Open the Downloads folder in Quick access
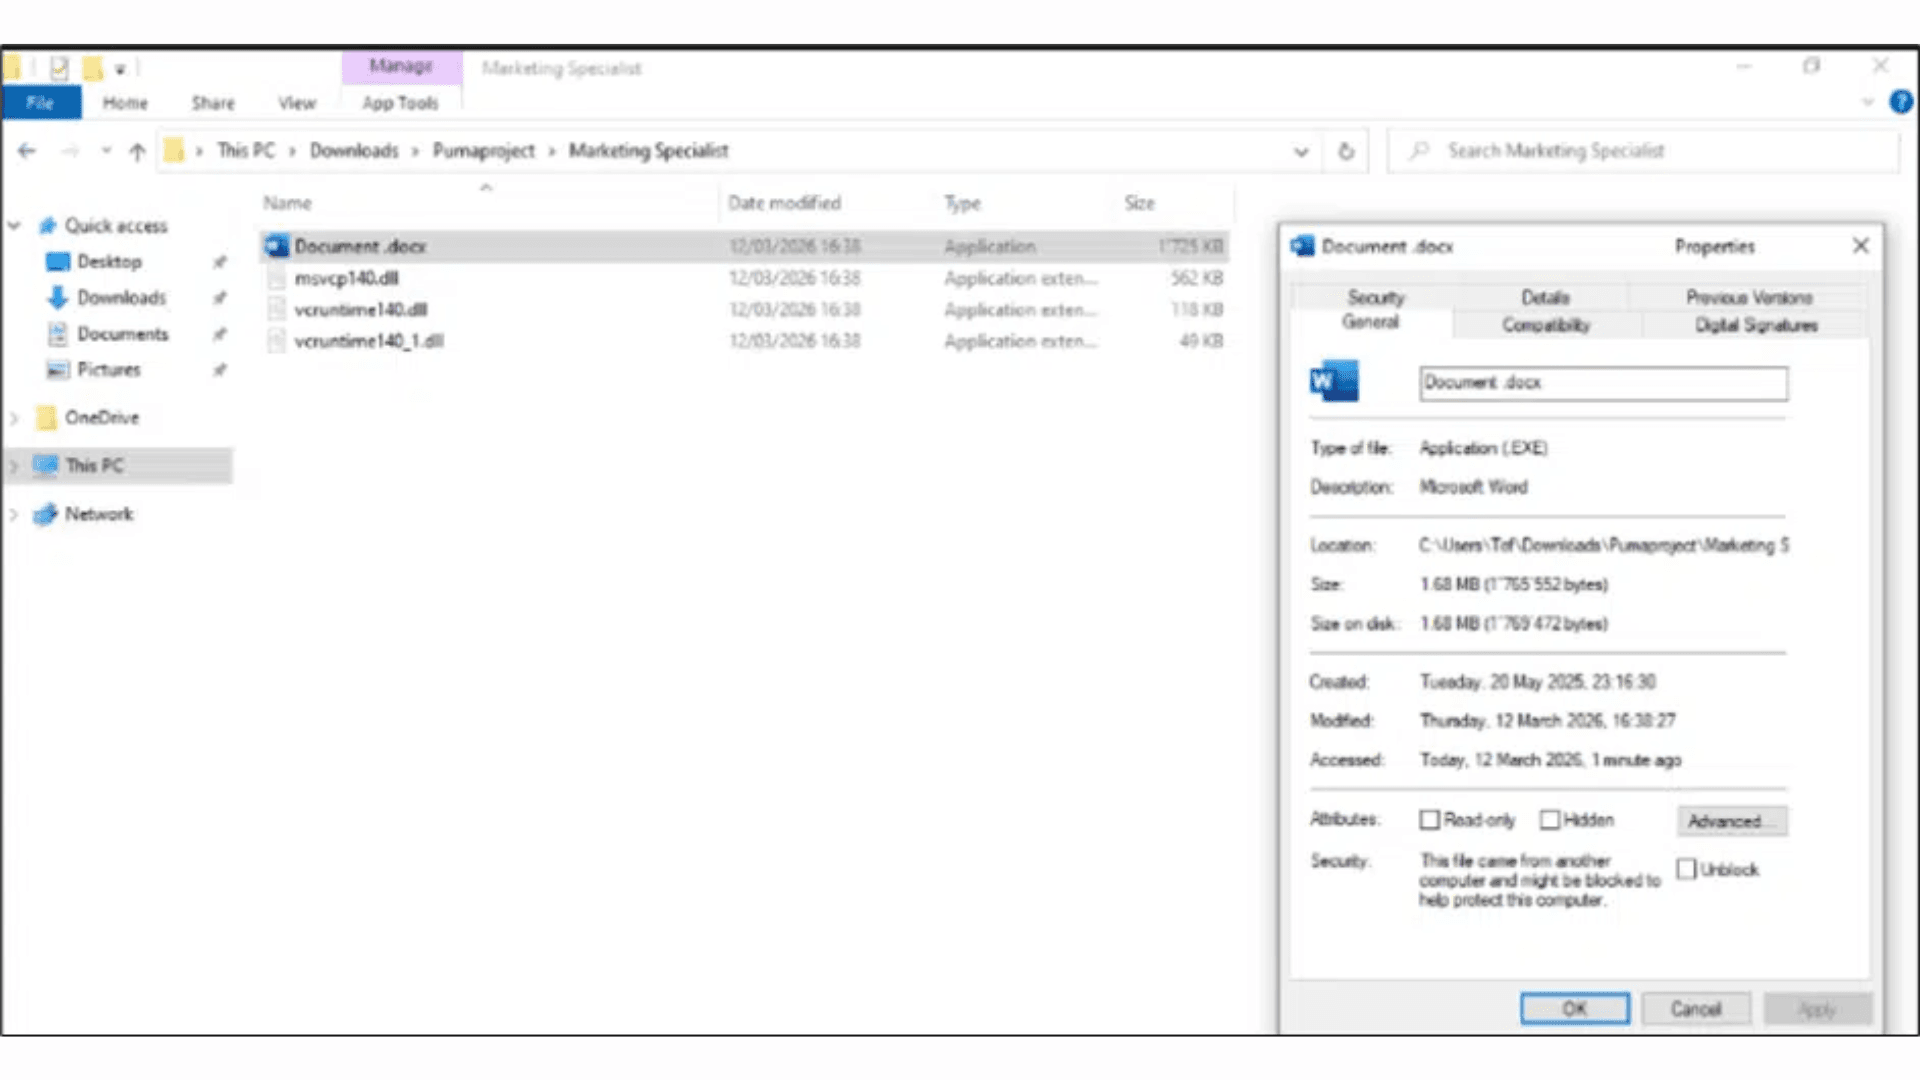This screenshot has height=1080, width=1920. 121,297
